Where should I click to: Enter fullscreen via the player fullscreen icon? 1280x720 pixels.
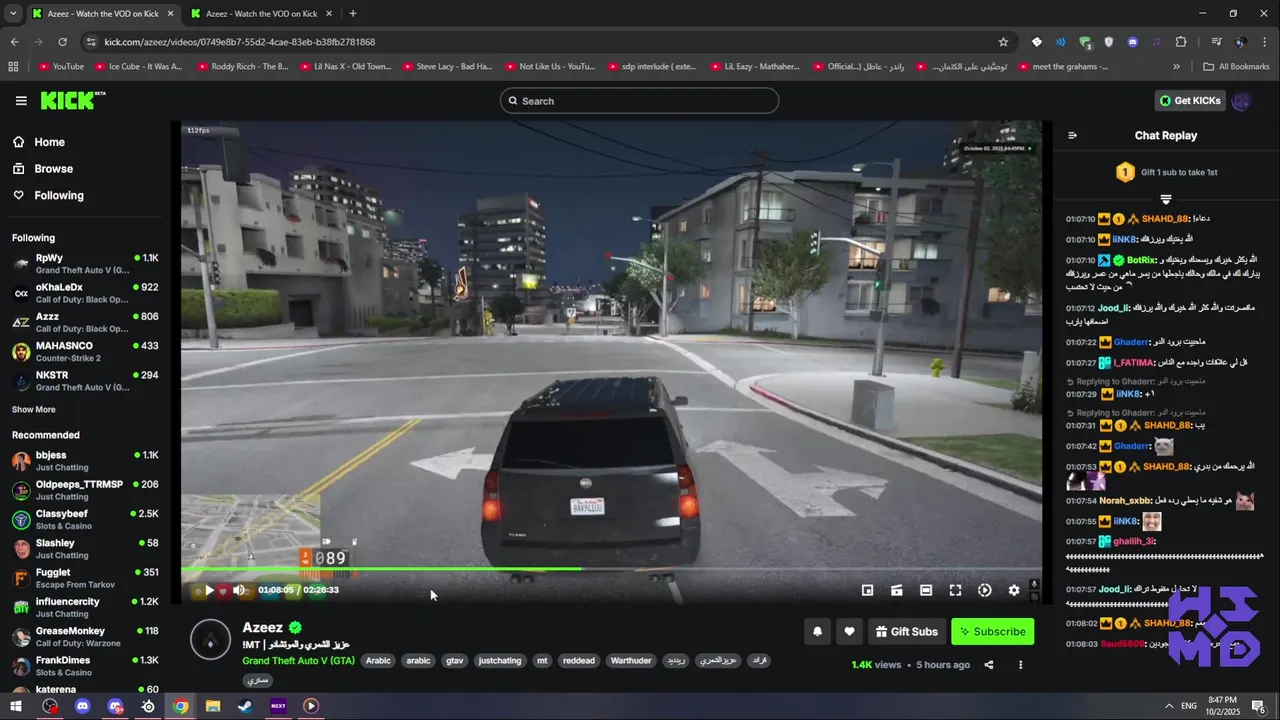pos(955,590)
